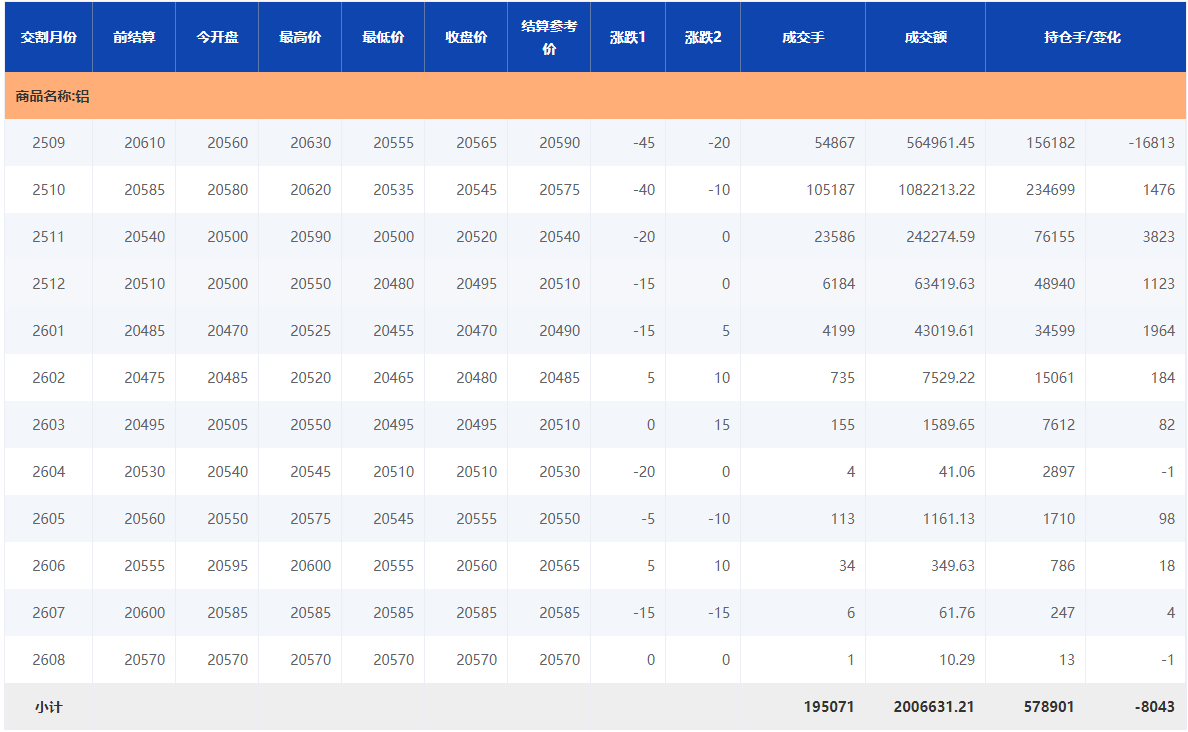The image size is (1188, 732).
Task: Click the 商品名称:铝 group row label
Action: coord(52,97)
